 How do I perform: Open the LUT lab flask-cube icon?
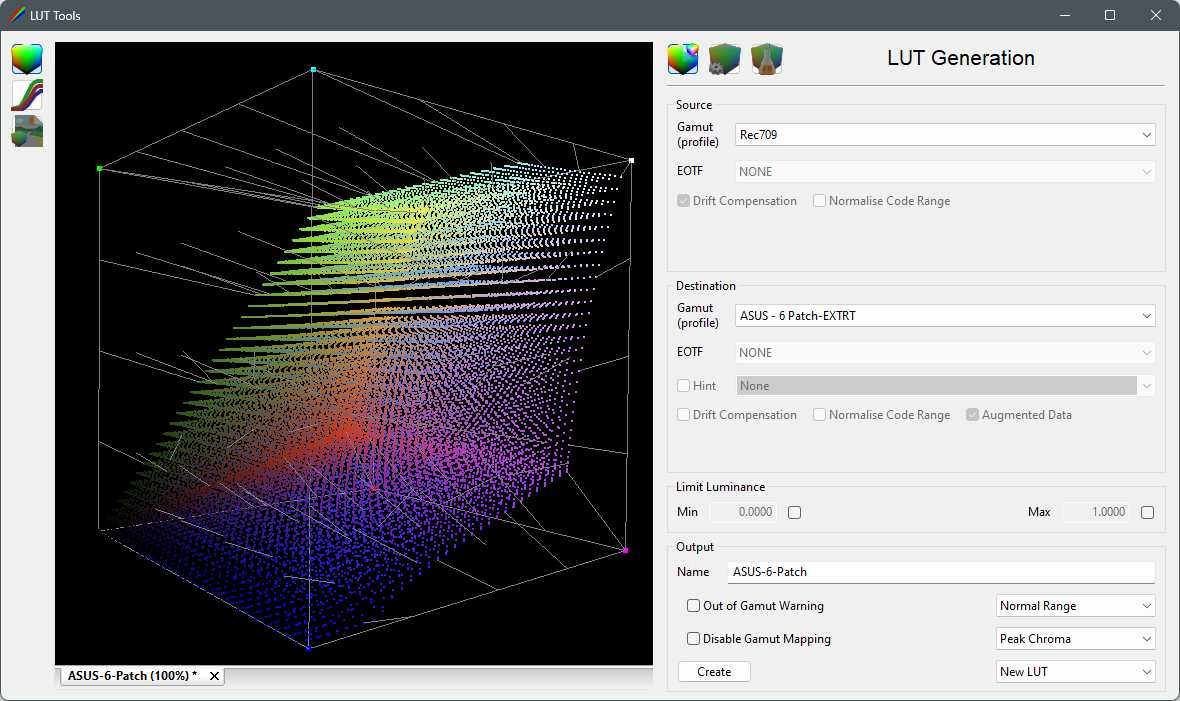(766, 59)
